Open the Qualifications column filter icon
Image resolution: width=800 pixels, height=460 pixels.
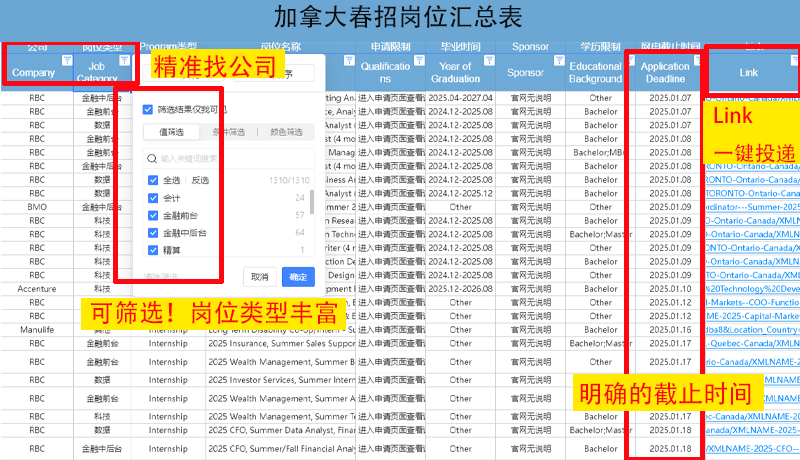[419, 60]
